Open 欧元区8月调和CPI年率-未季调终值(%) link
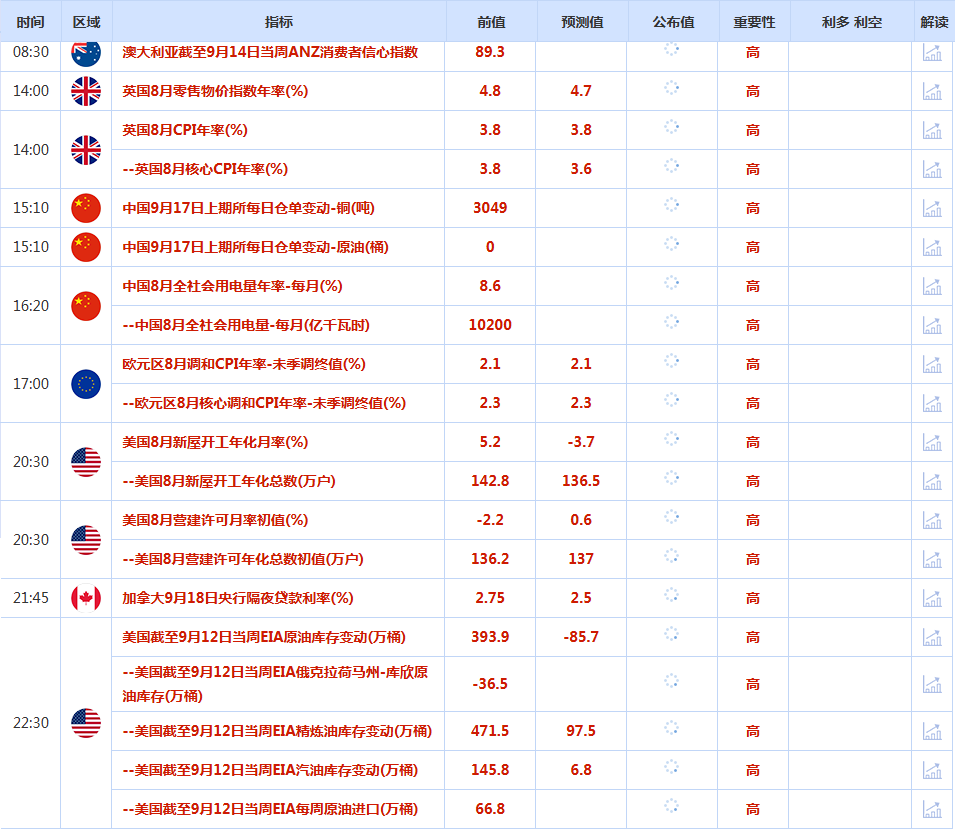 [244, 364]
